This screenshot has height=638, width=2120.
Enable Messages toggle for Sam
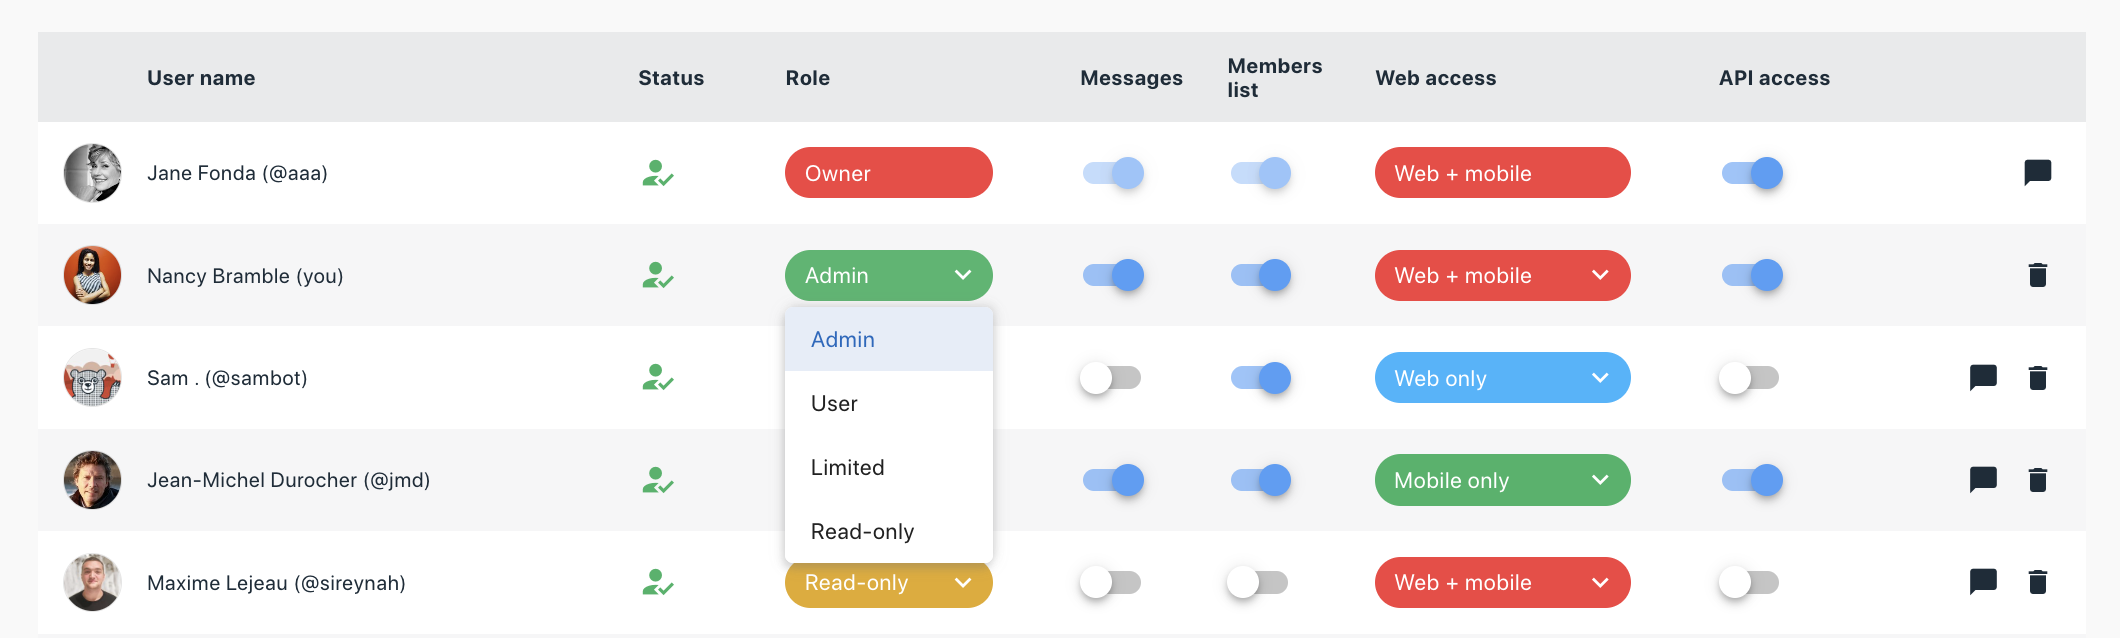pyautogui.click(x=1111, y=378)
